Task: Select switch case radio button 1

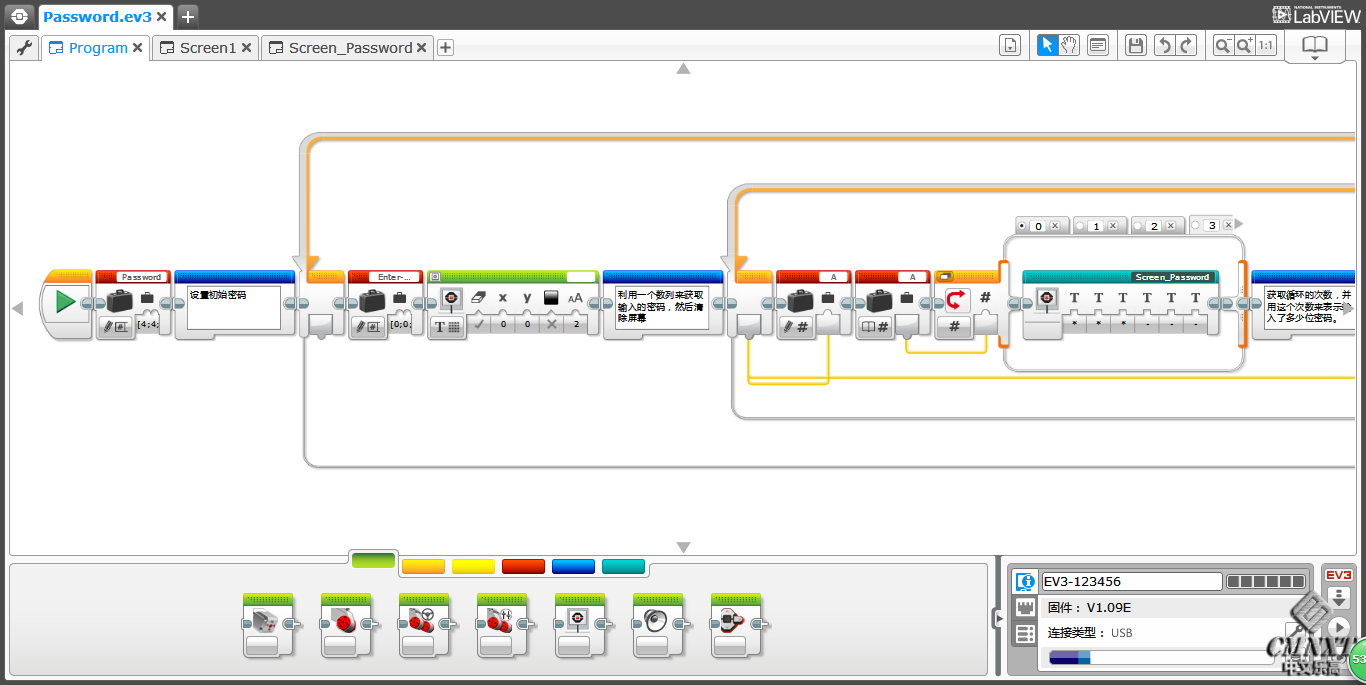Action: coord(1080,226)
